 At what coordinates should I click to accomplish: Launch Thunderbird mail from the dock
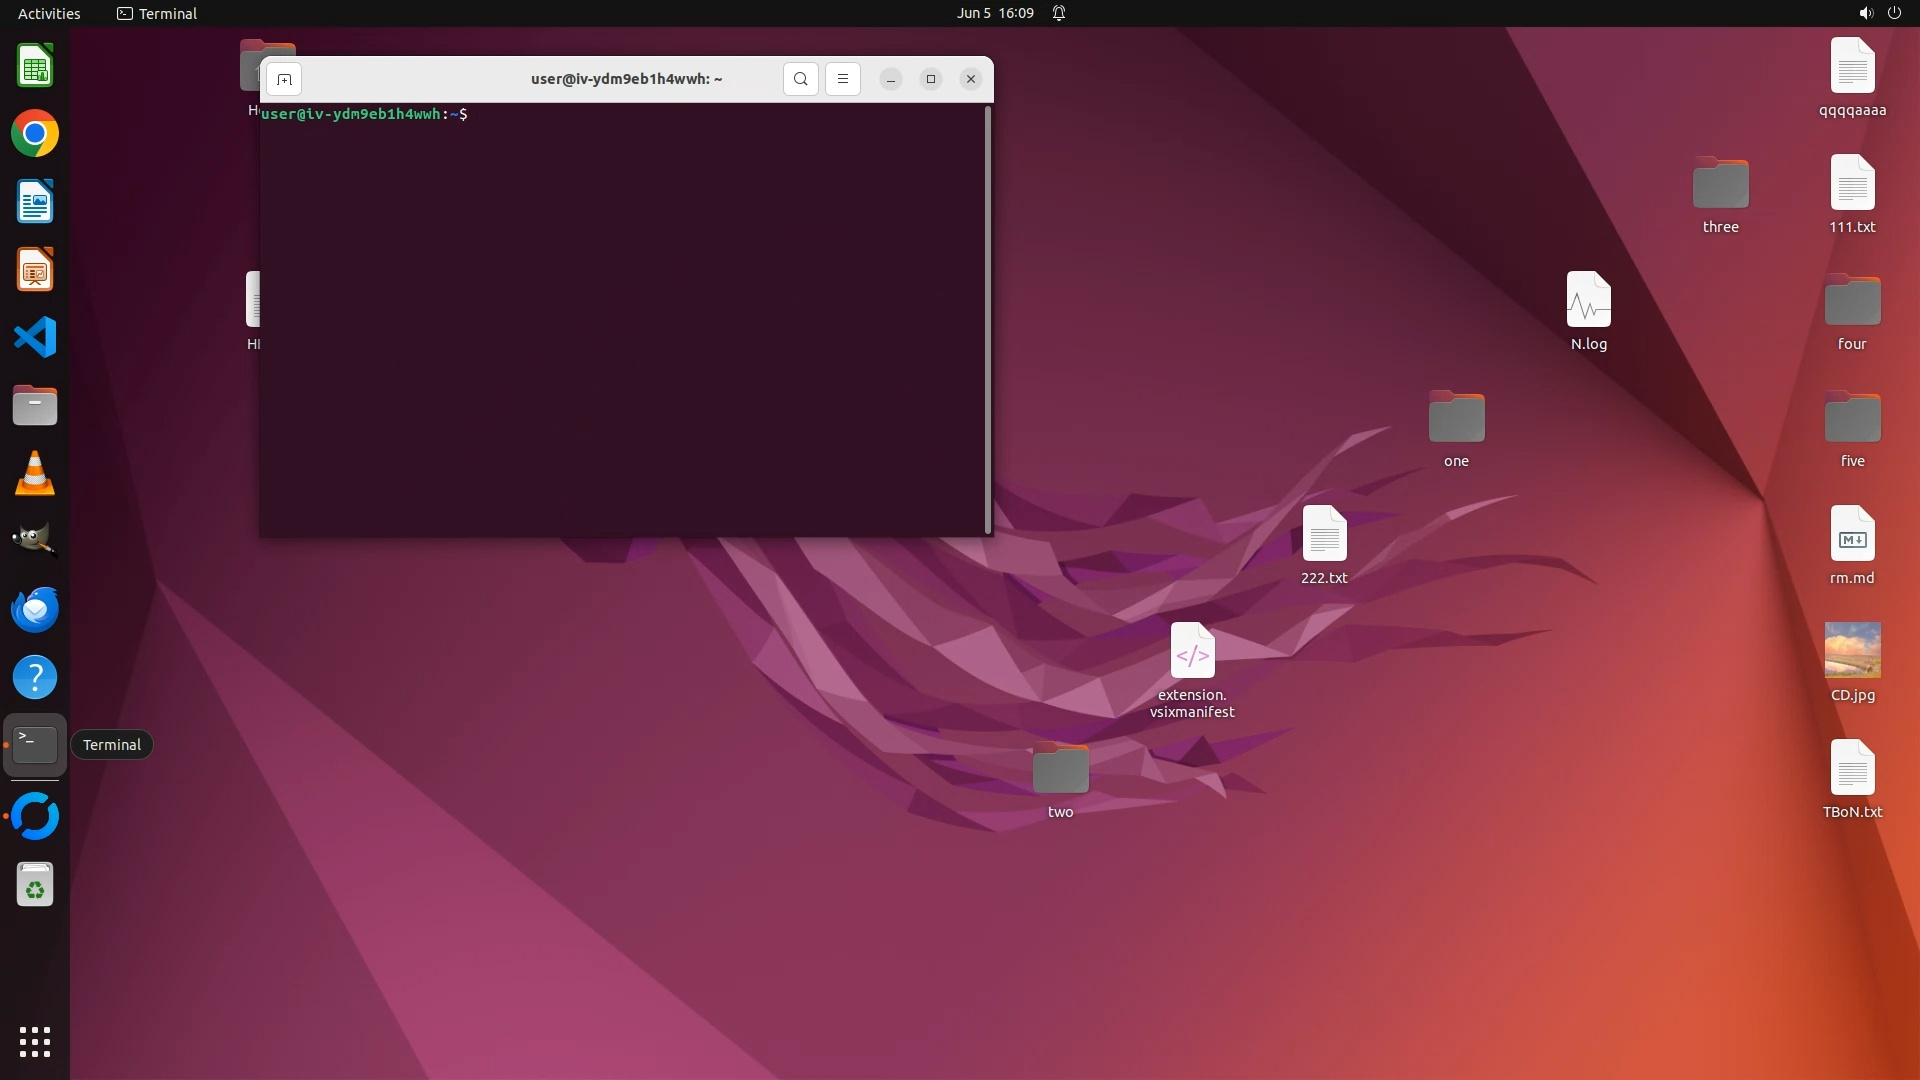pos(35,609)
